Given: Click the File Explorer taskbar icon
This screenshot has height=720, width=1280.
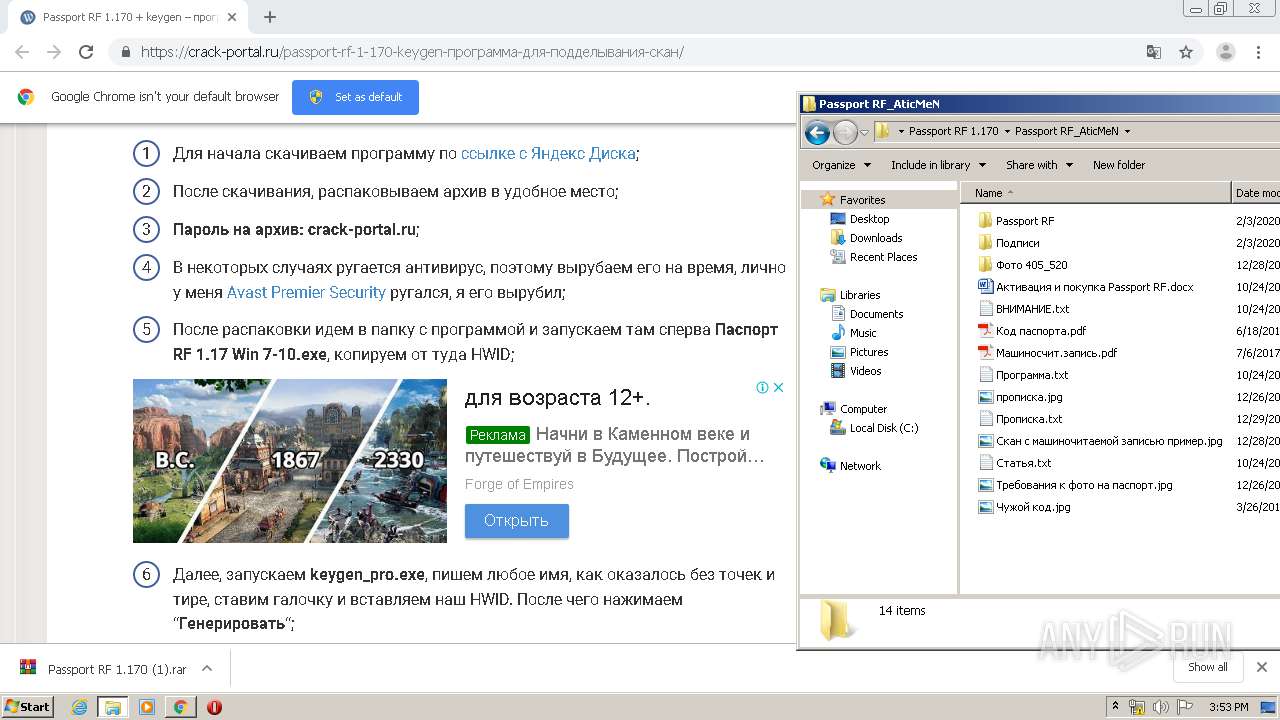Looking at the screenshot, I should (x=113, y=707).
